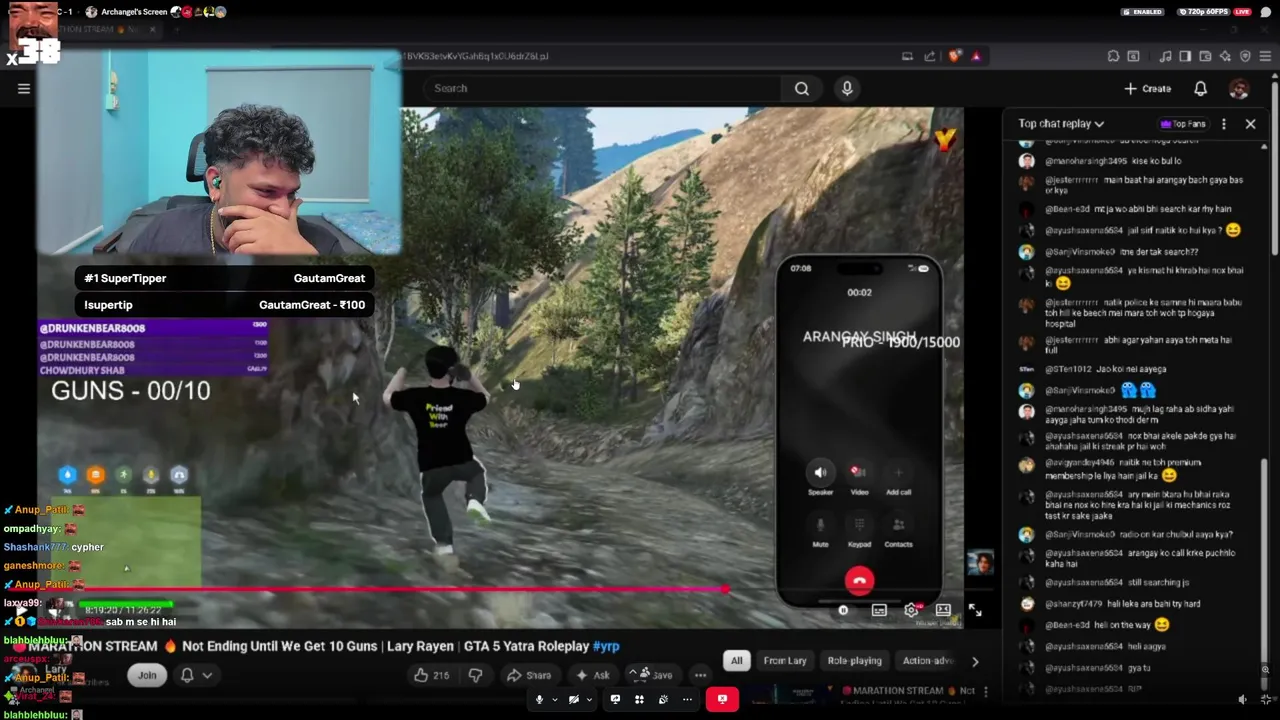
Task: Open the Top Fans leaderboard badge
Action: point(1184,124)
